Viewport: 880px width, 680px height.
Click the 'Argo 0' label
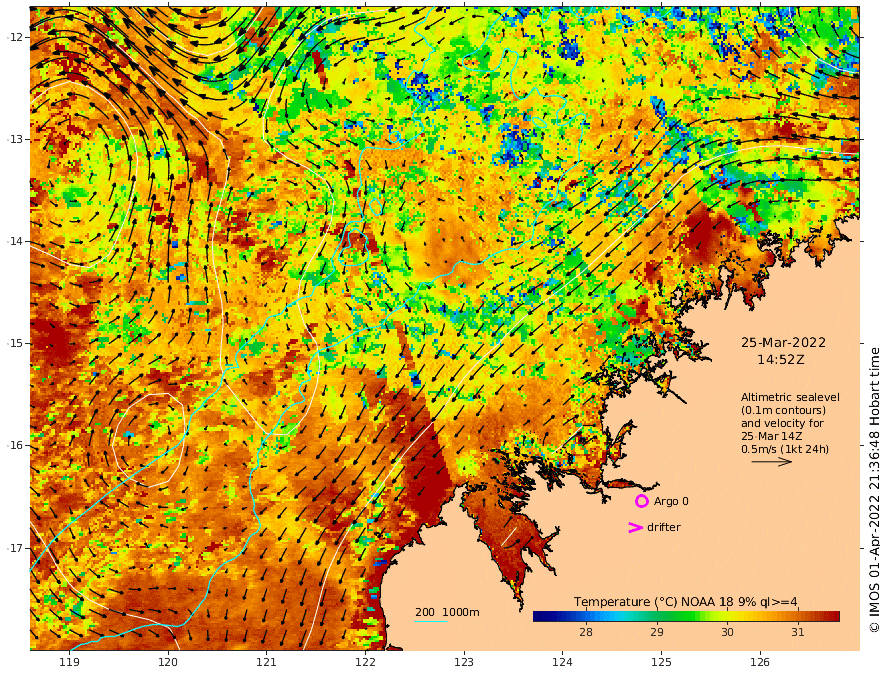pyautogui.click(x=671, y=501)
